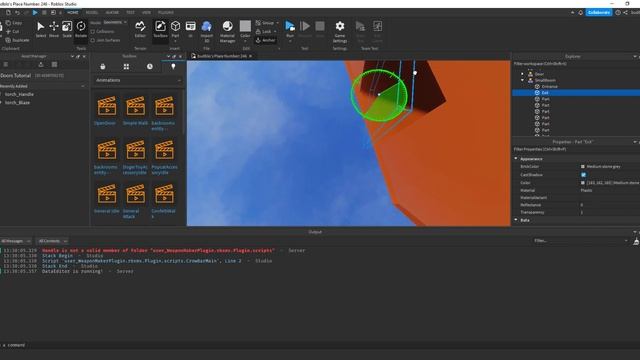
Task: Click the Output Filter input field
Action: point(580,241)
